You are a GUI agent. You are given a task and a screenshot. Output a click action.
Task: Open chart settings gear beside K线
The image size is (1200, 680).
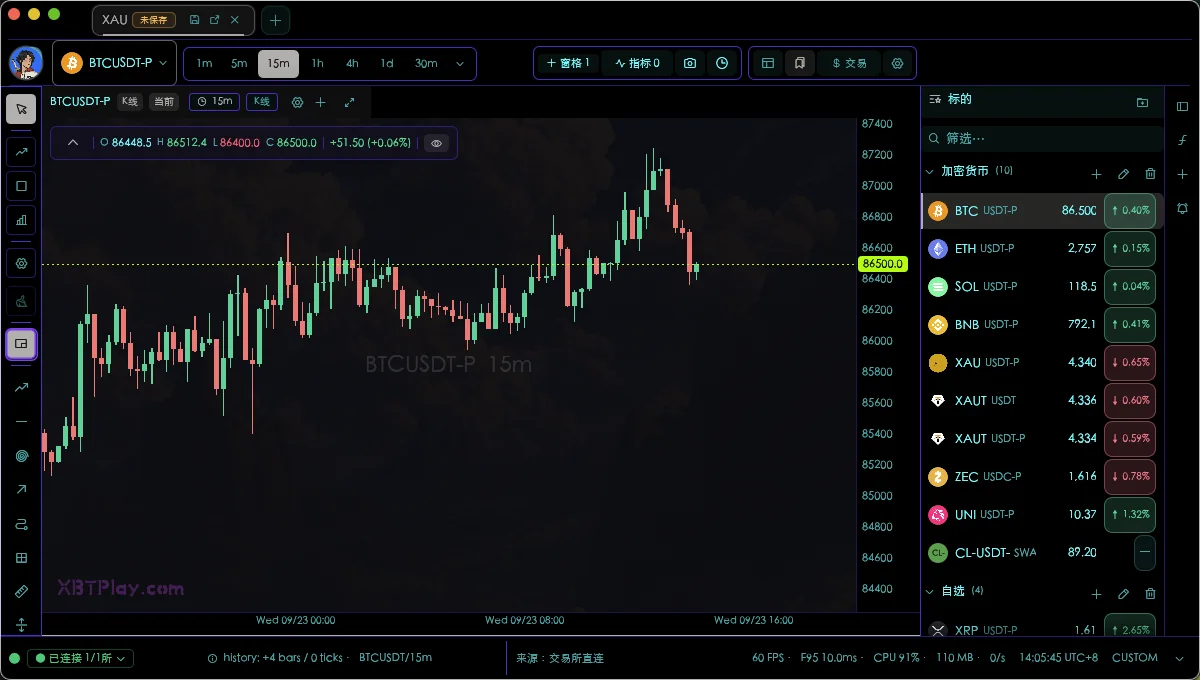pyautogui.click(x=297, y=102)
